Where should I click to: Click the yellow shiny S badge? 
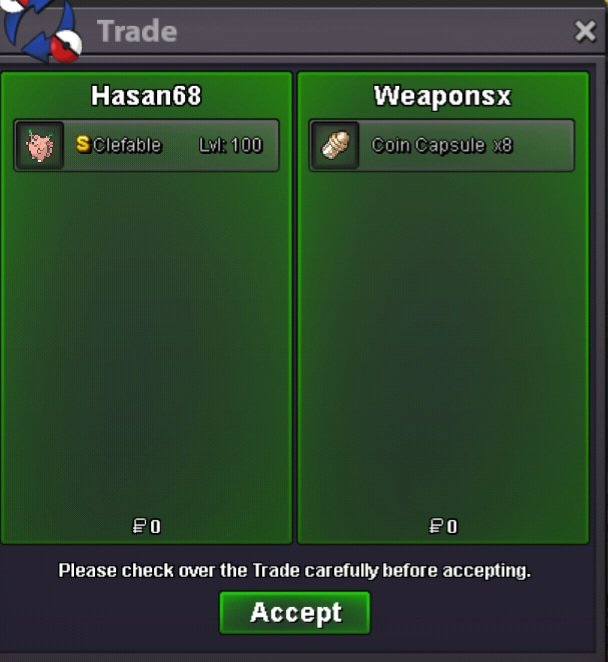[83, 144]
